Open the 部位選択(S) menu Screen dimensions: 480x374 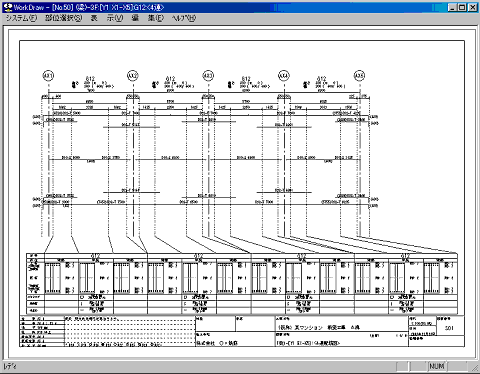point(64,18)
